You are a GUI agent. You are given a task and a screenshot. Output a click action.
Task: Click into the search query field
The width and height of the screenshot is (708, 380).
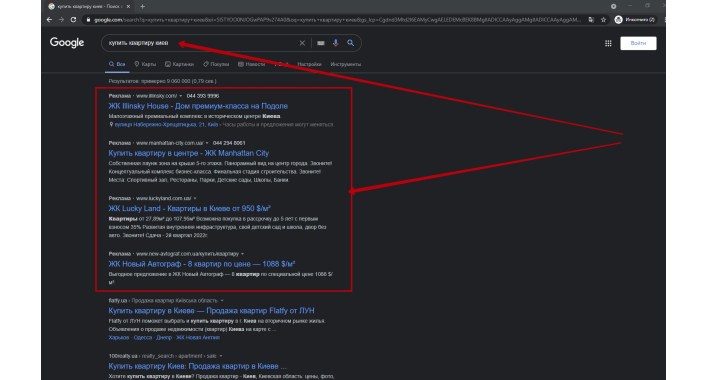pos(201,43)
